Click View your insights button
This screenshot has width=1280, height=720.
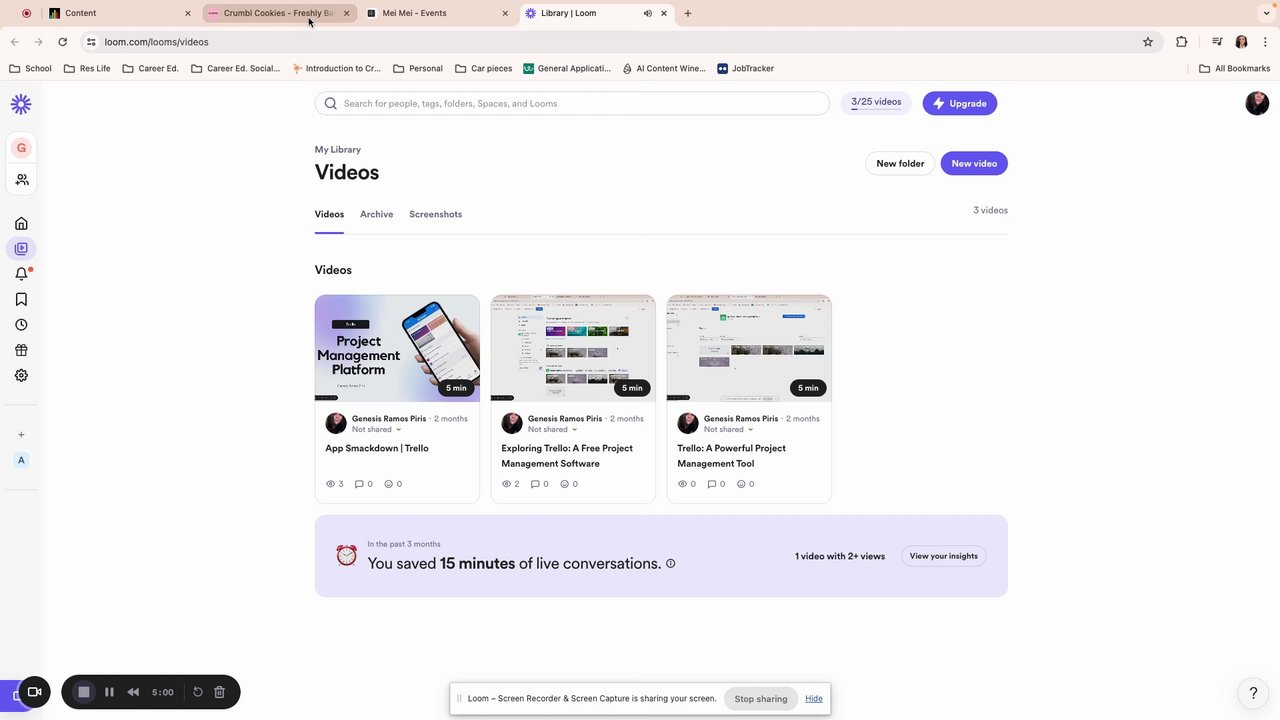pos(944,556)
